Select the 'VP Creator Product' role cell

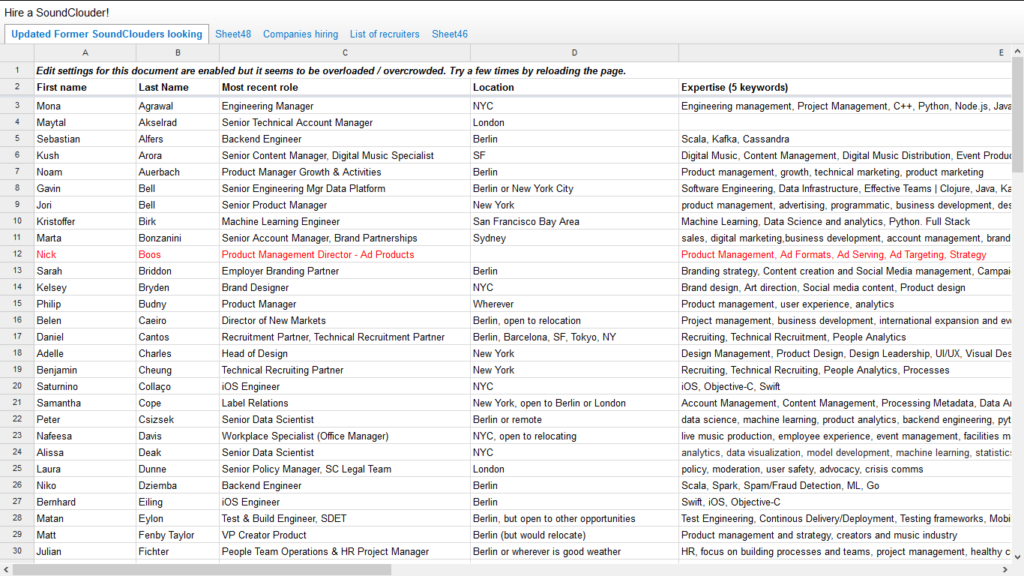(x=345, y=535)
